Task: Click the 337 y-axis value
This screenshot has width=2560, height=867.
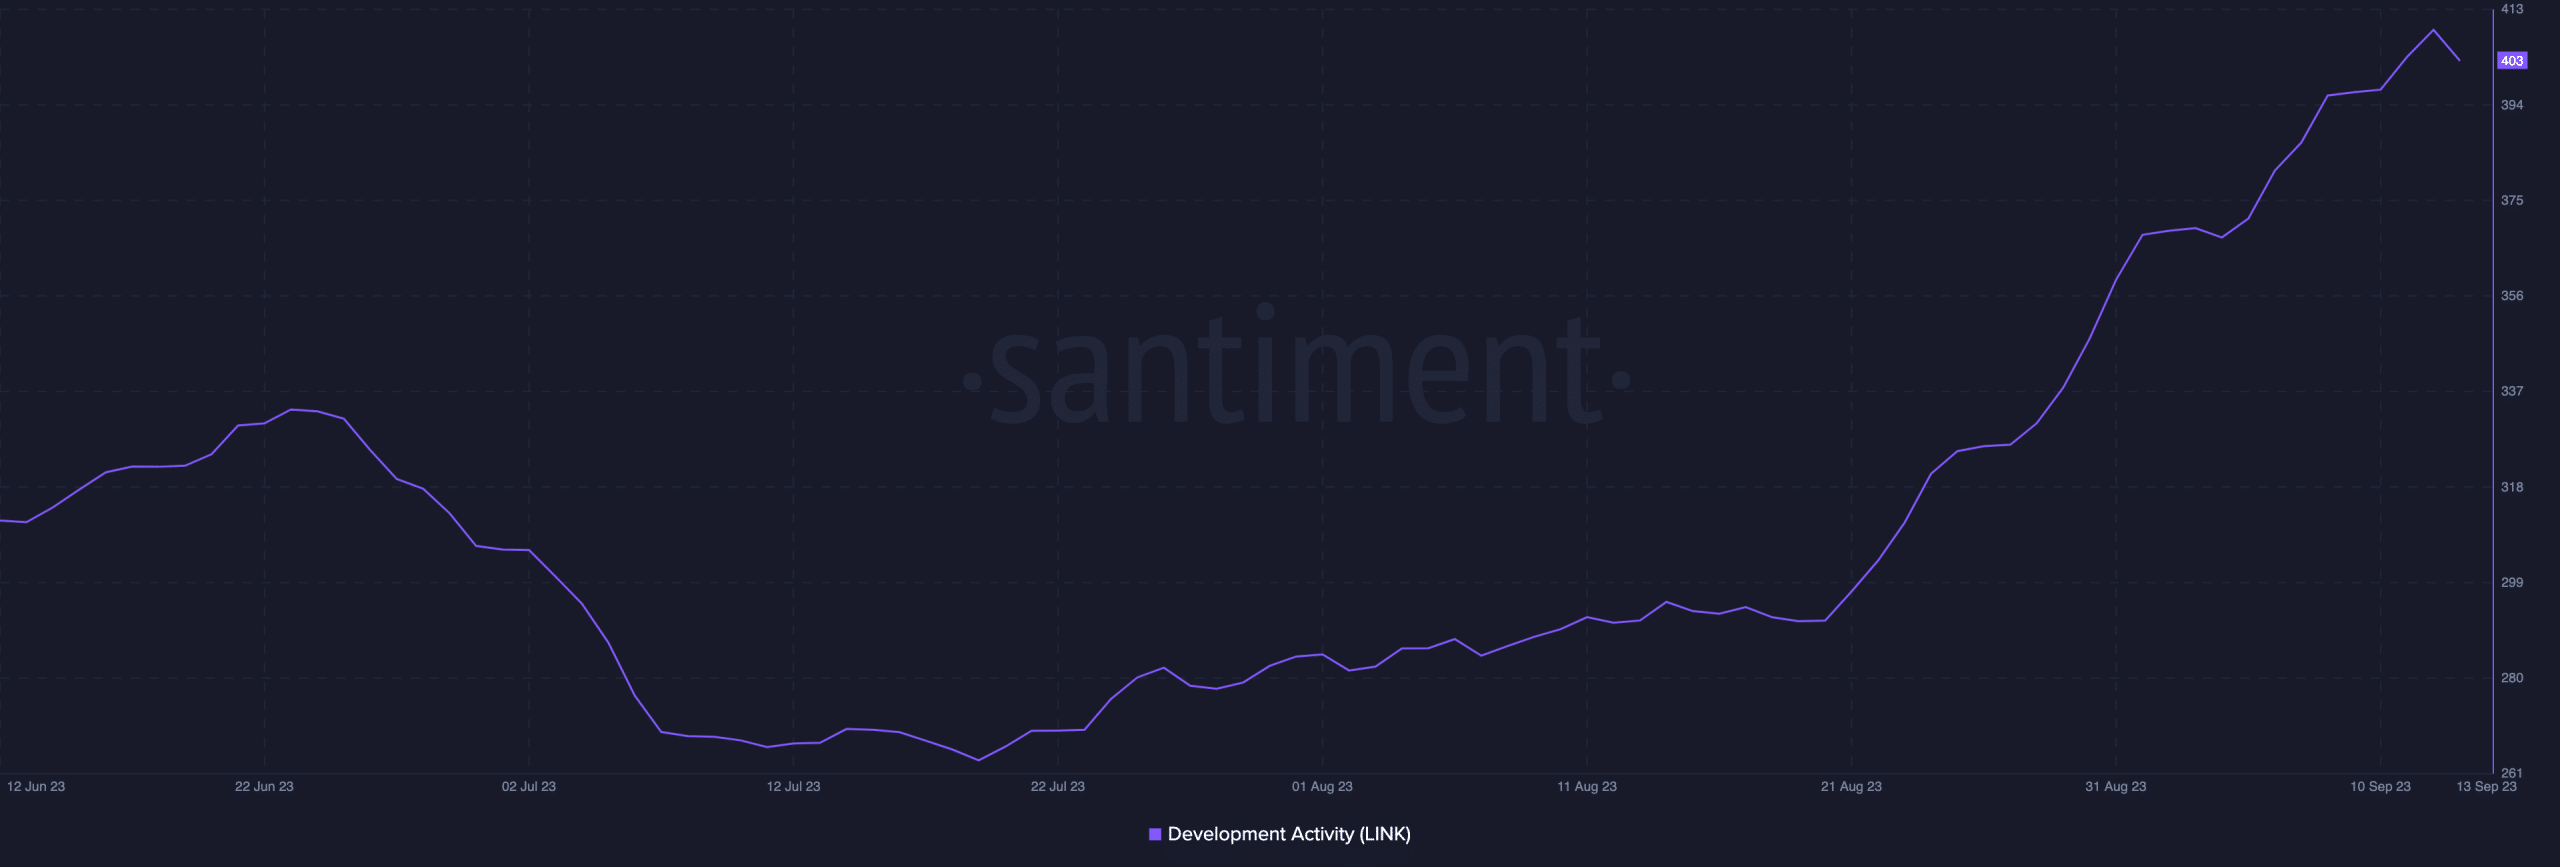Action: click(2512, 391)
